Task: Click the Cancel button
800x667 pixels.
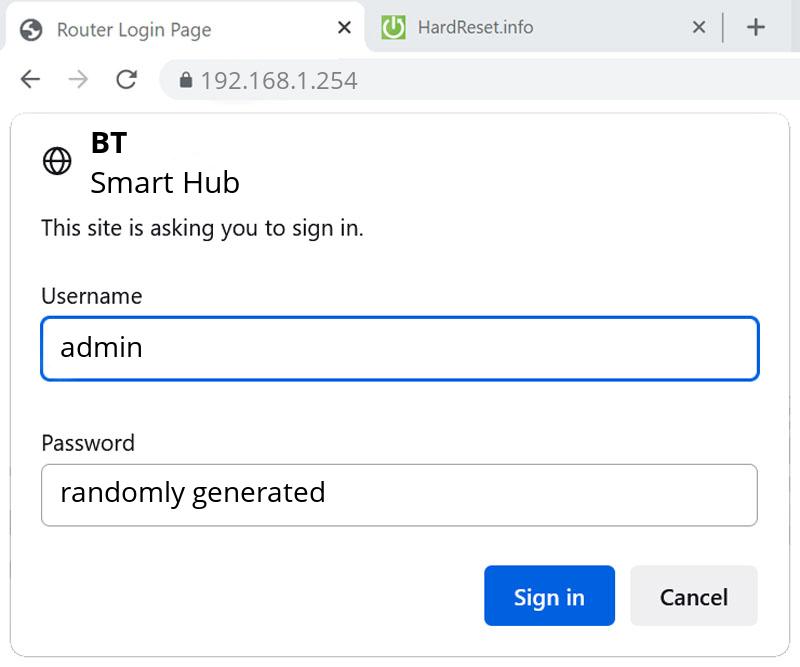Action: tap(694, 596)
